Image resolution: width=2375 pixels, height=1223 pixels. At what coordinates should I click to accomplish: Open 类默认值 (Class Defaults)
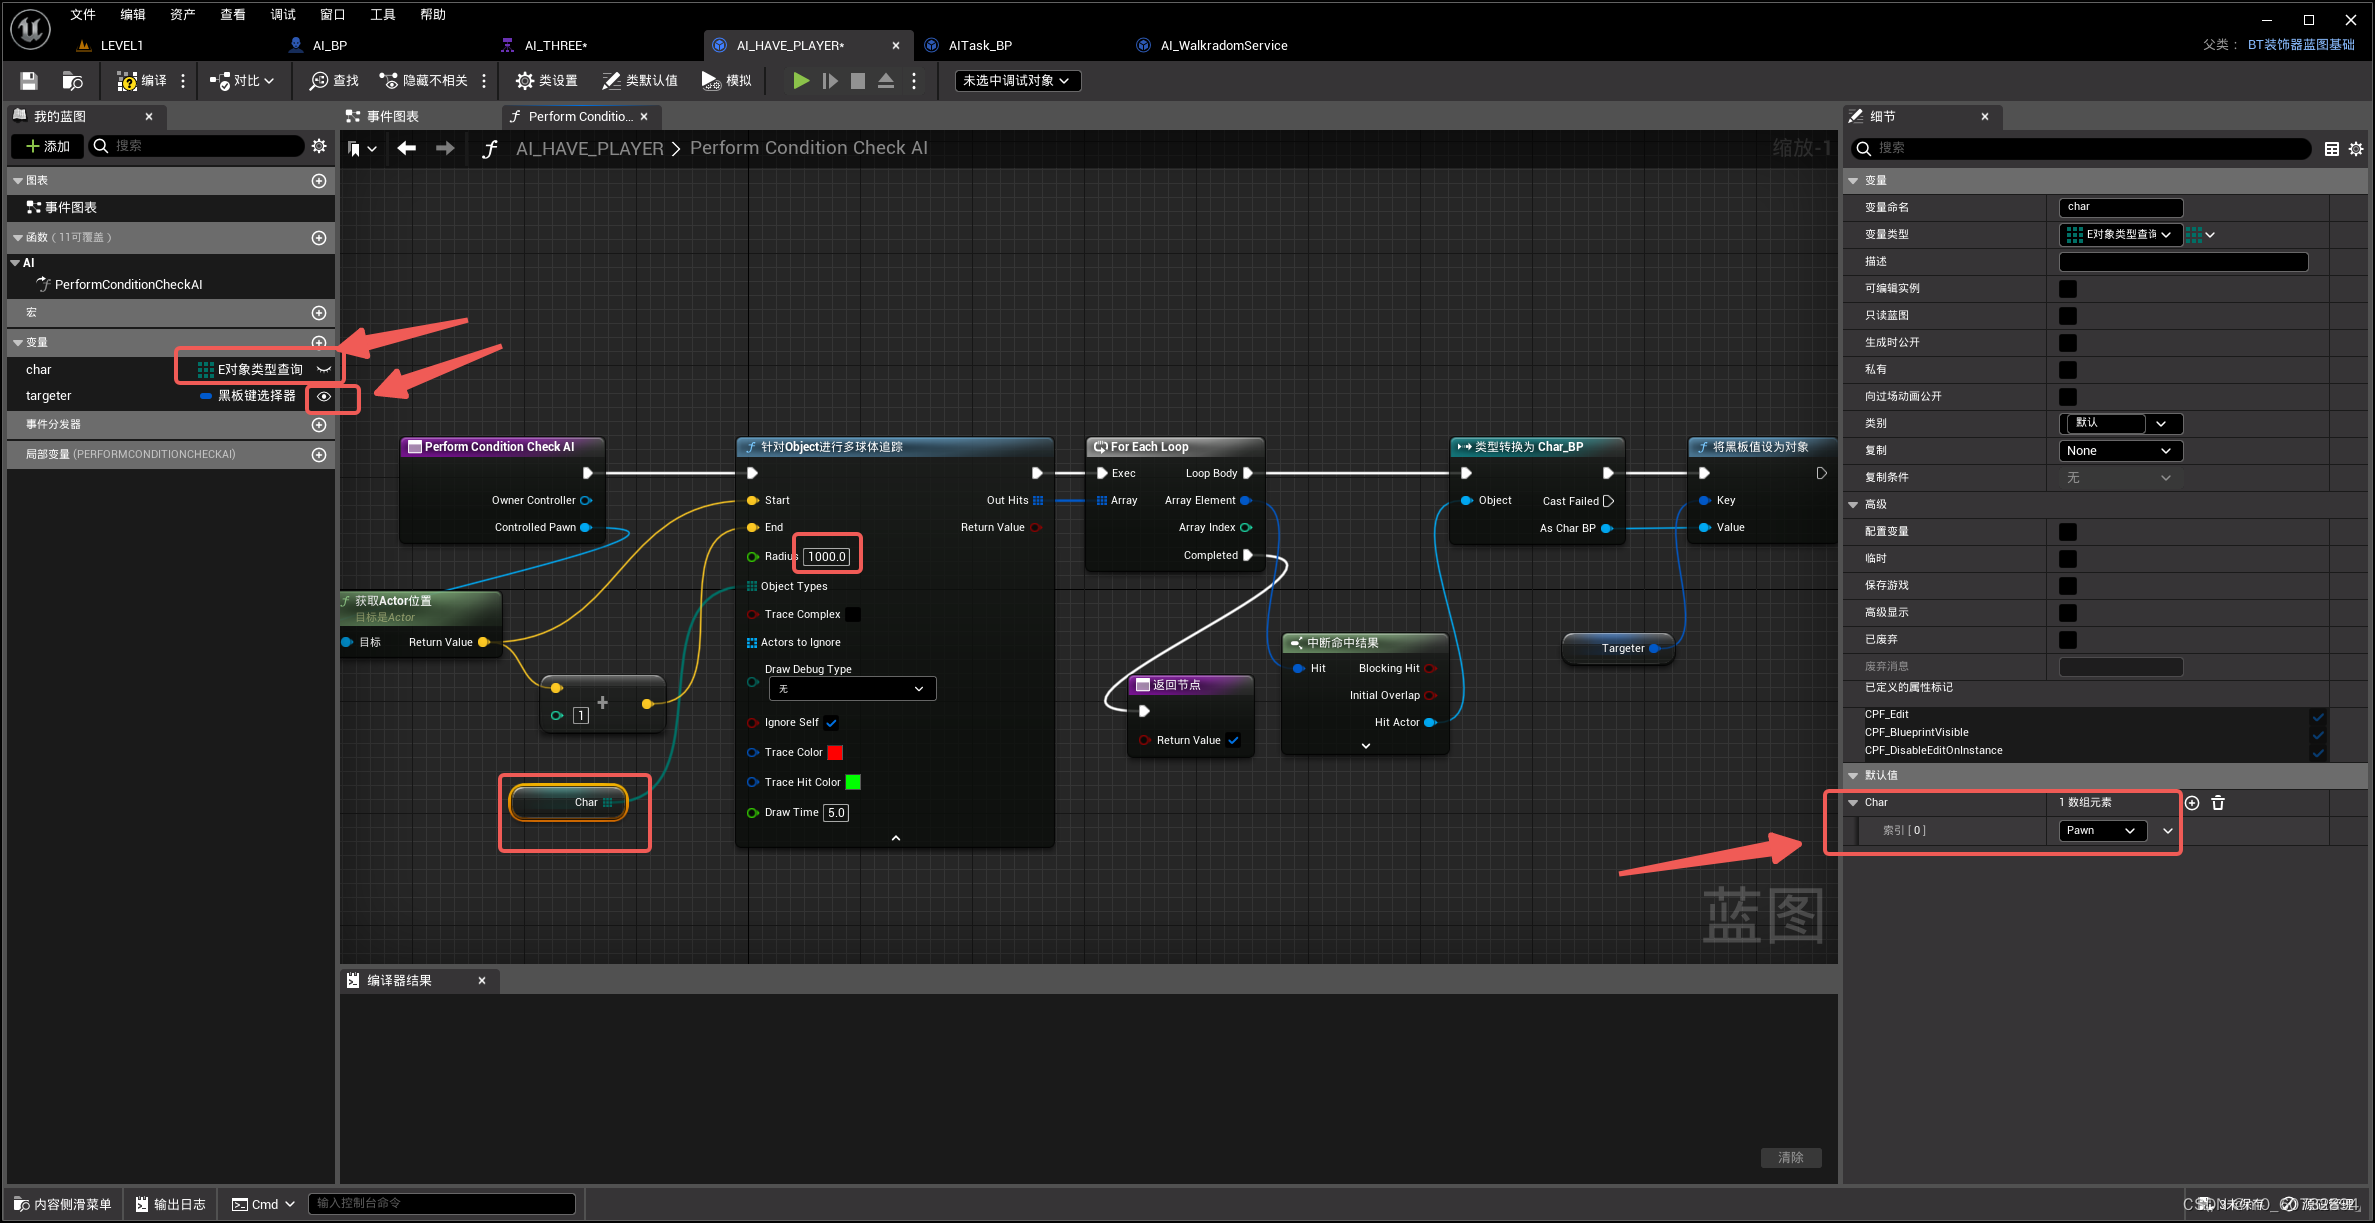point(639,81)
